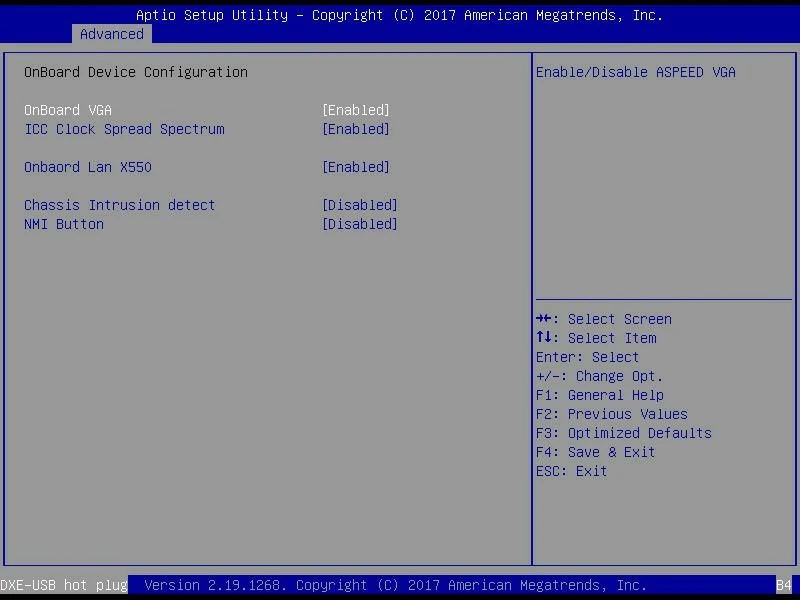Click F3: Optimized Defaults hint
Screen dimensions: 800x600
(623, 433)
